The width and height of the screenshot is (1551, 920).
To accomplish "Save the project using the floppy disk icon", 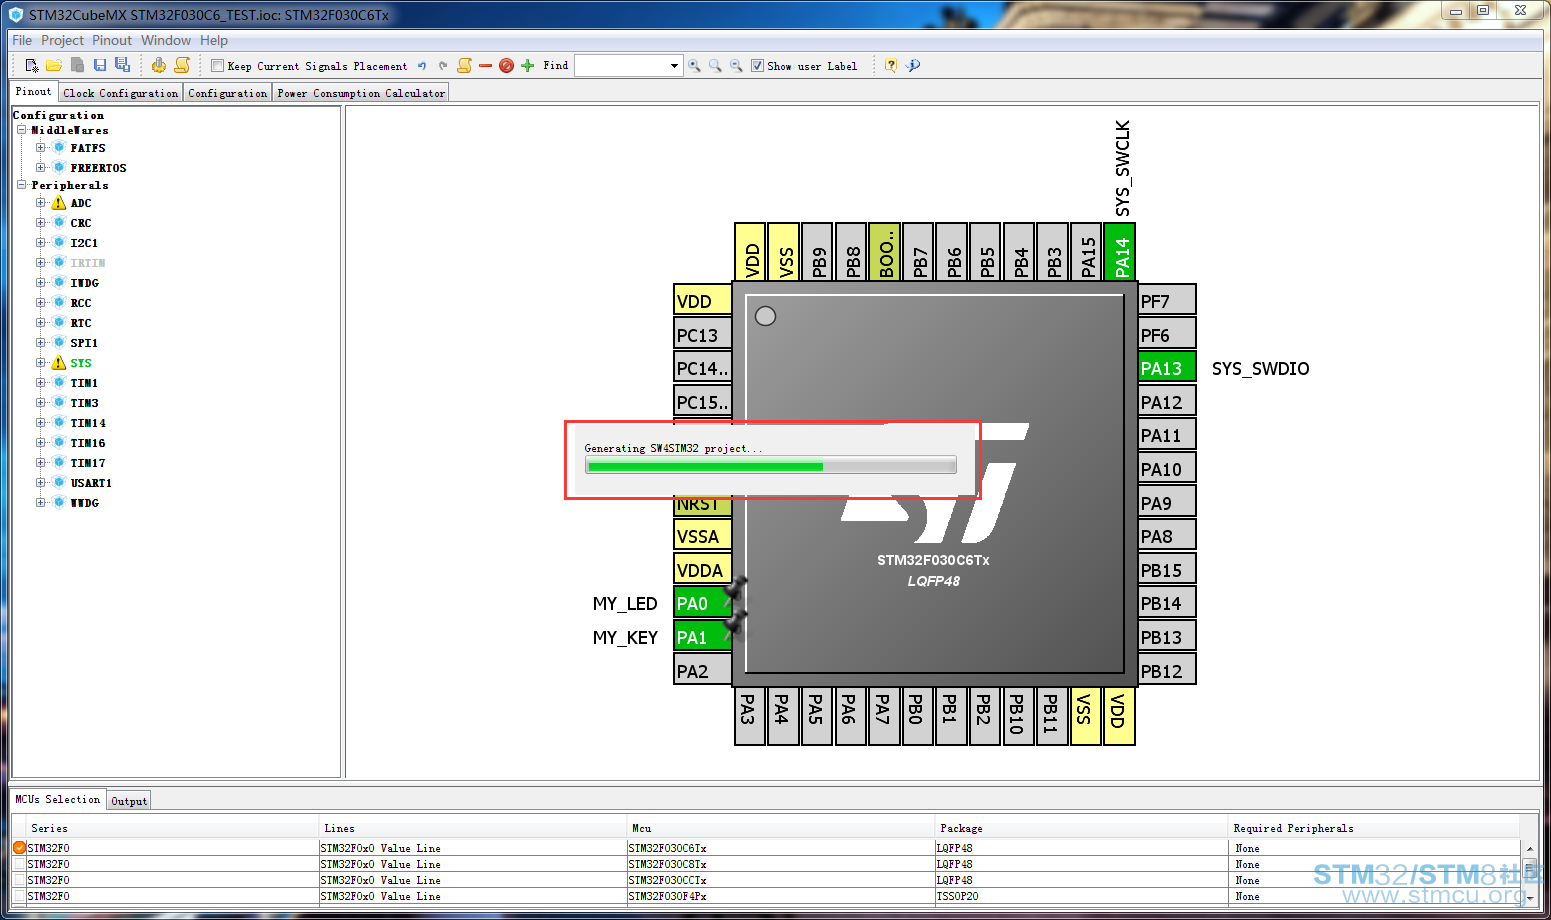I will click(x=100, y=65).
